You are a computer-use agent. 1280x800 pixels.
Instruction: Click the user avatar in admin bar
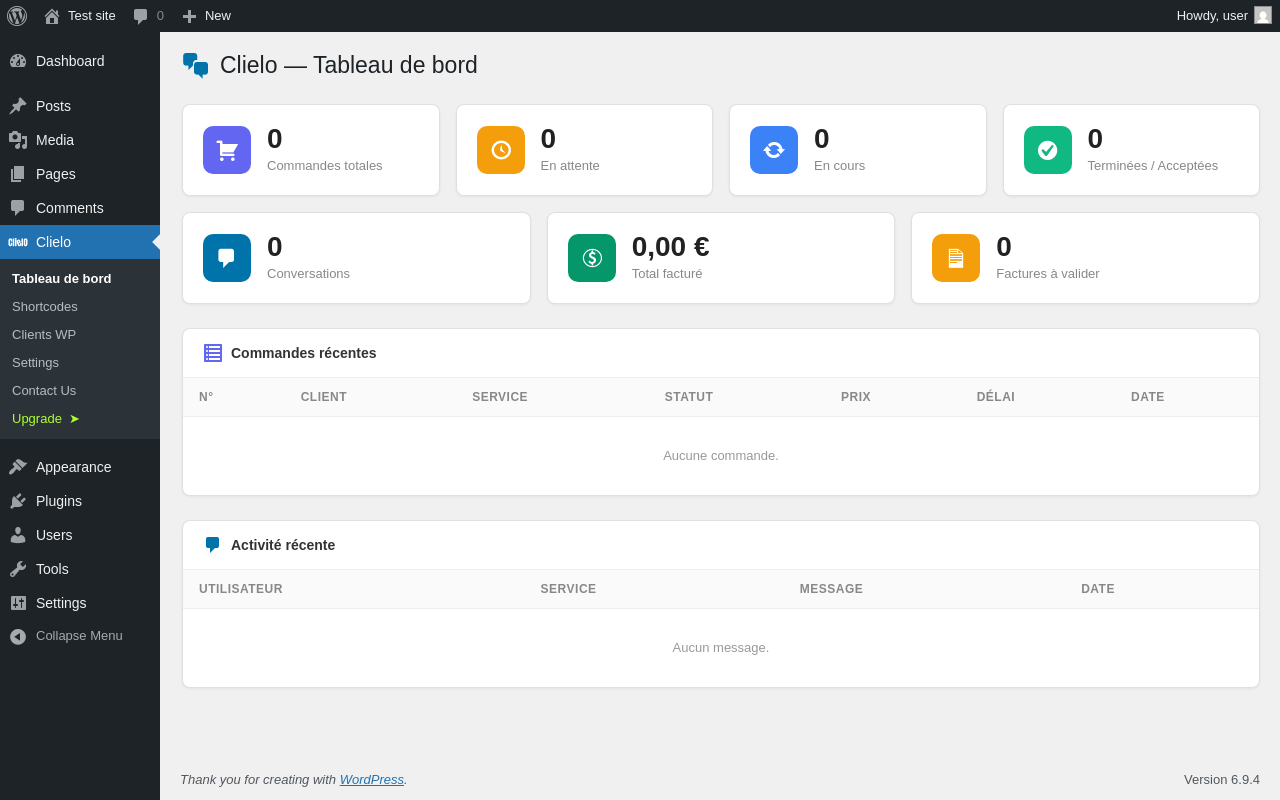pyautogui.click(x=1263, y=15)
